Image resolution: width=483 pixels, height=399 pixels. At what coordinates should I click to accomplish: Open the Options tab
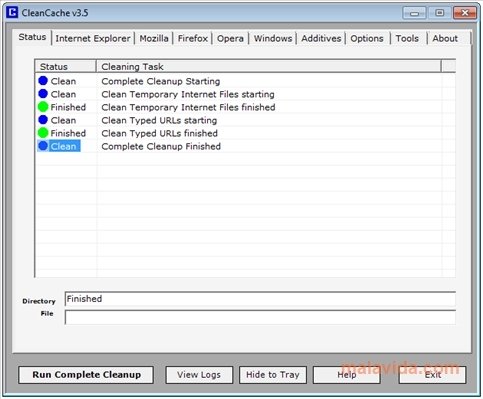coord(367,38)
